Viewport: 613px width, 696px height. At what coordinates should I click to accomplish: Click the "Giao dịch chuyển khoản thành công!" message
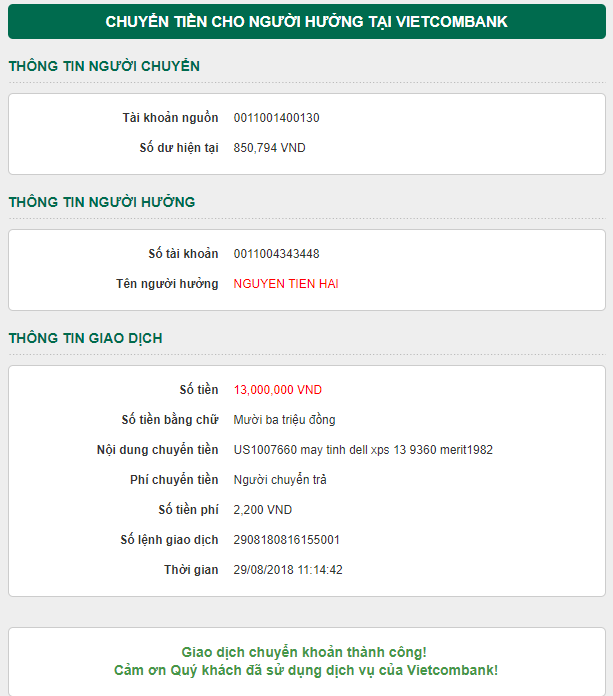tap(304, 652)
